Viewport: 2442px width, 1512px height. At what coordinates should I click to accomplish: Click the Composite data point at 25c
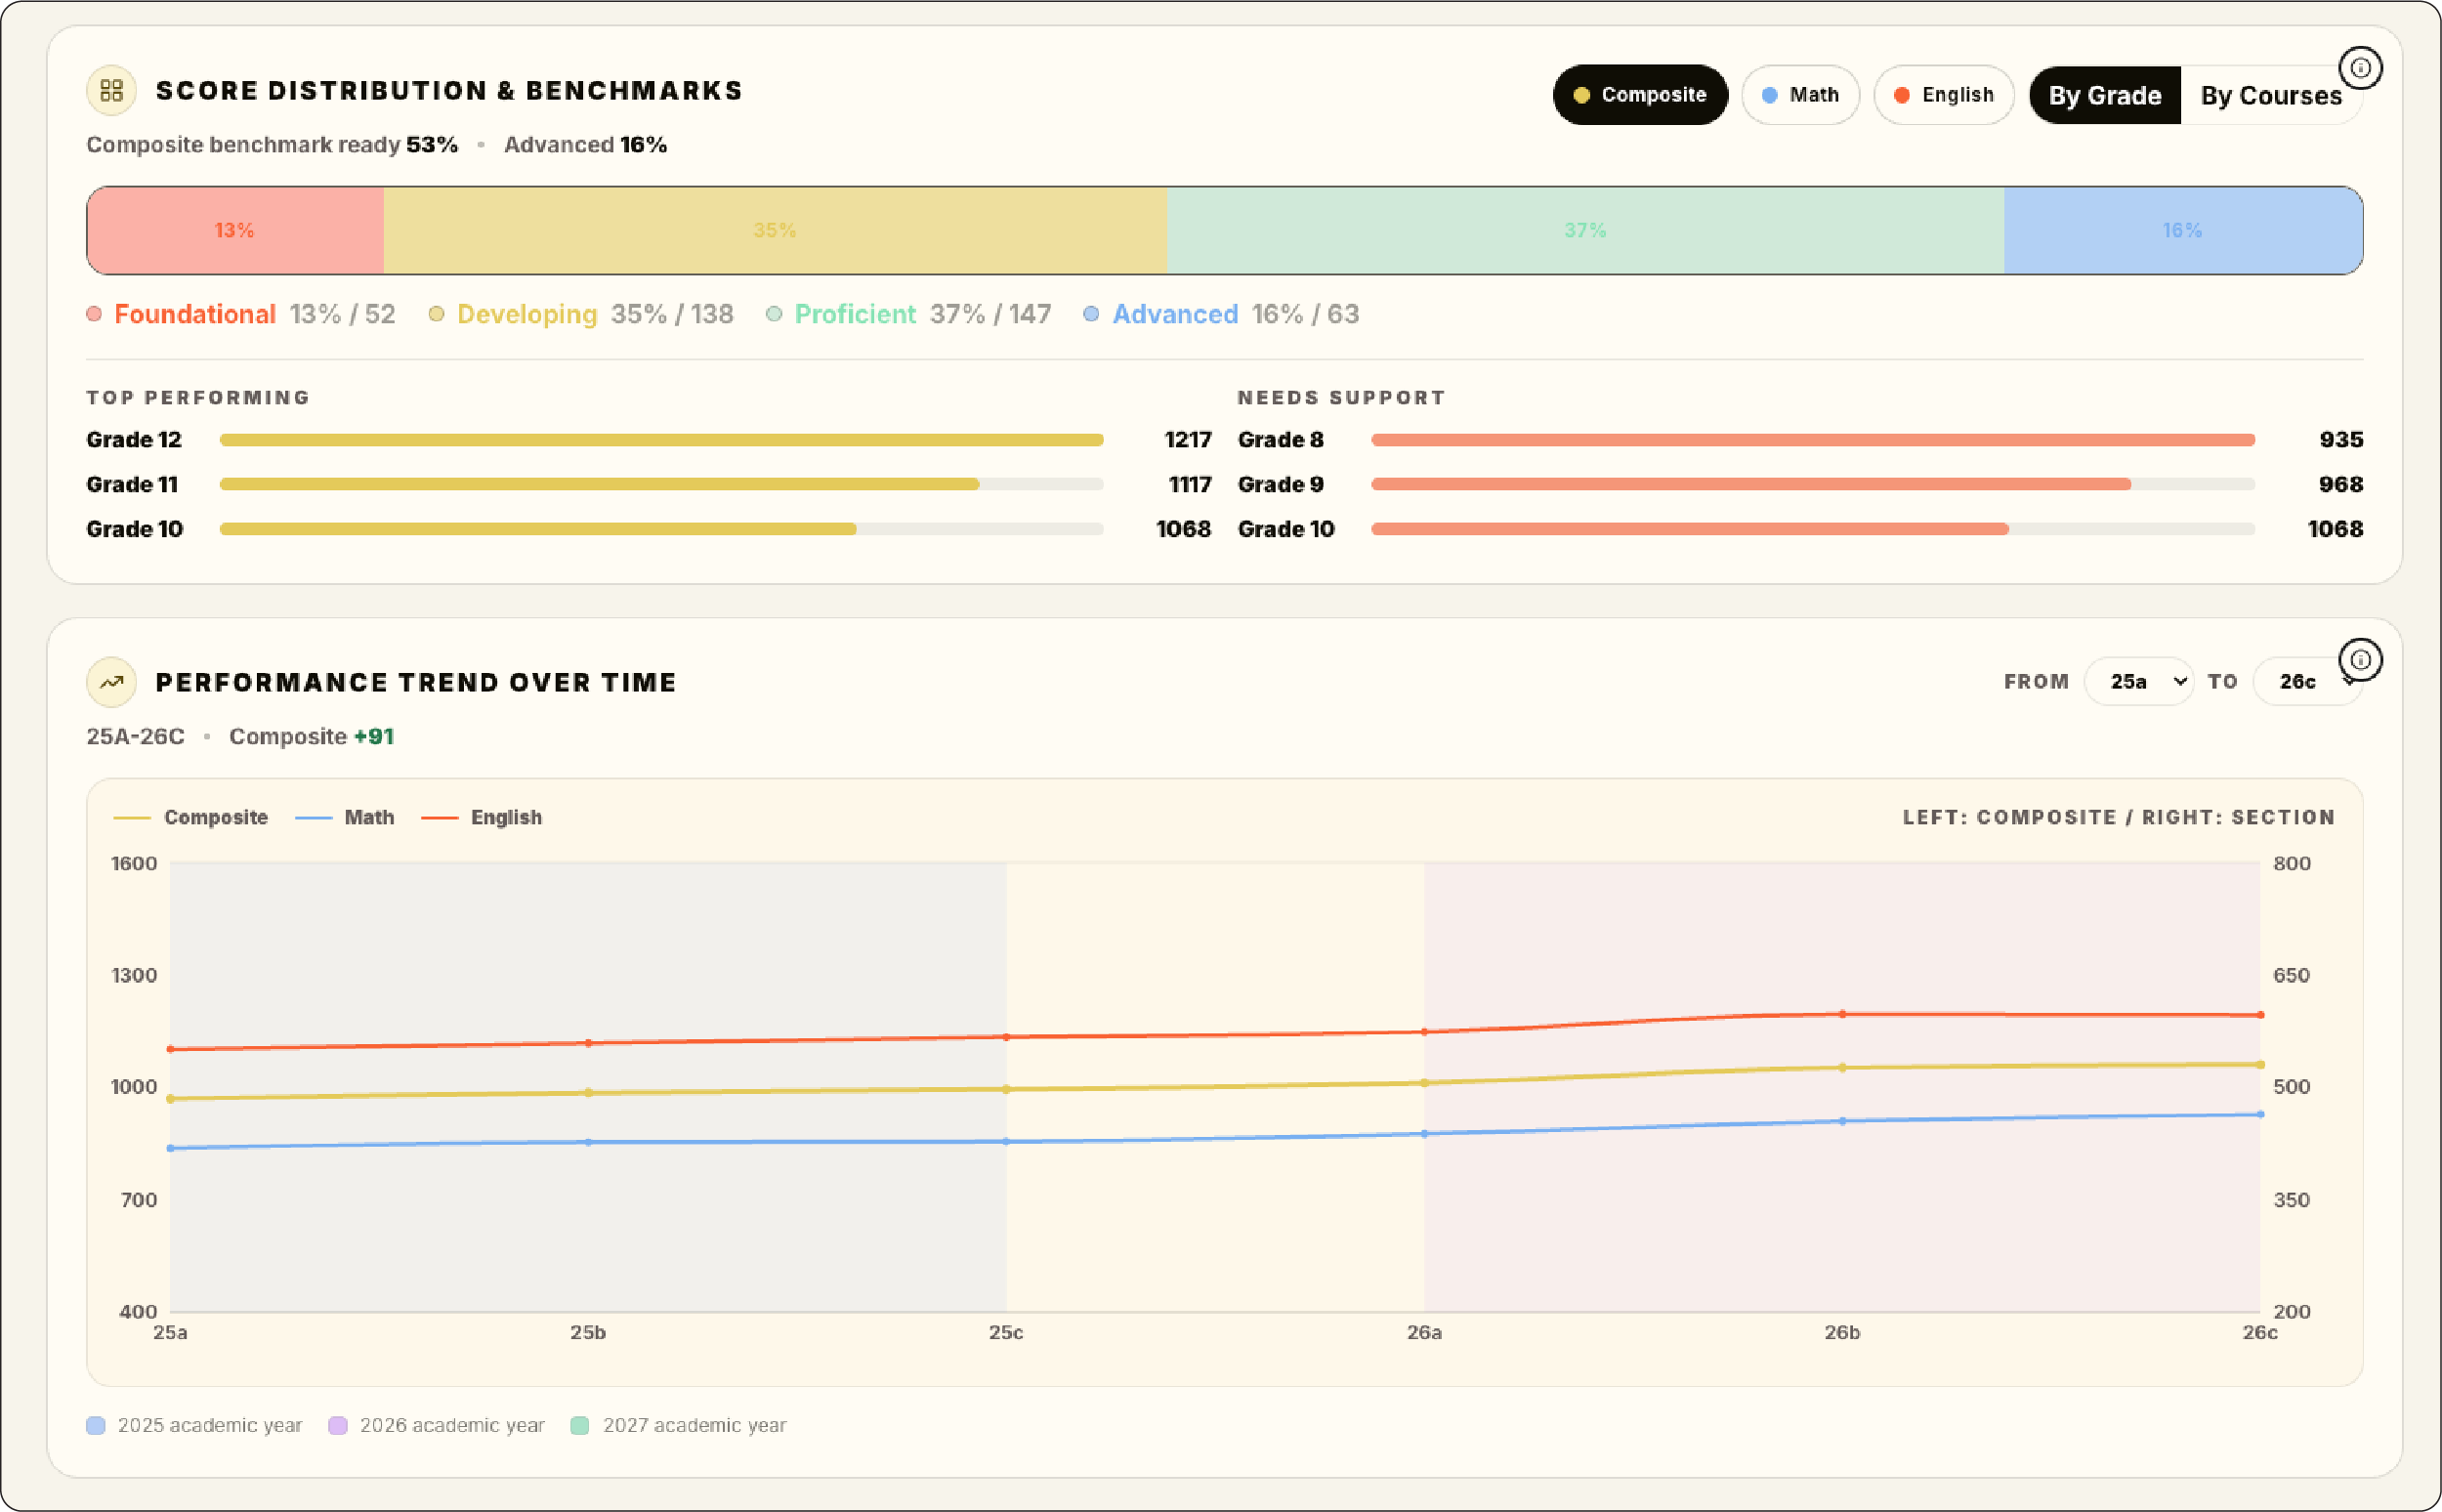(x=1006, y=1089)
